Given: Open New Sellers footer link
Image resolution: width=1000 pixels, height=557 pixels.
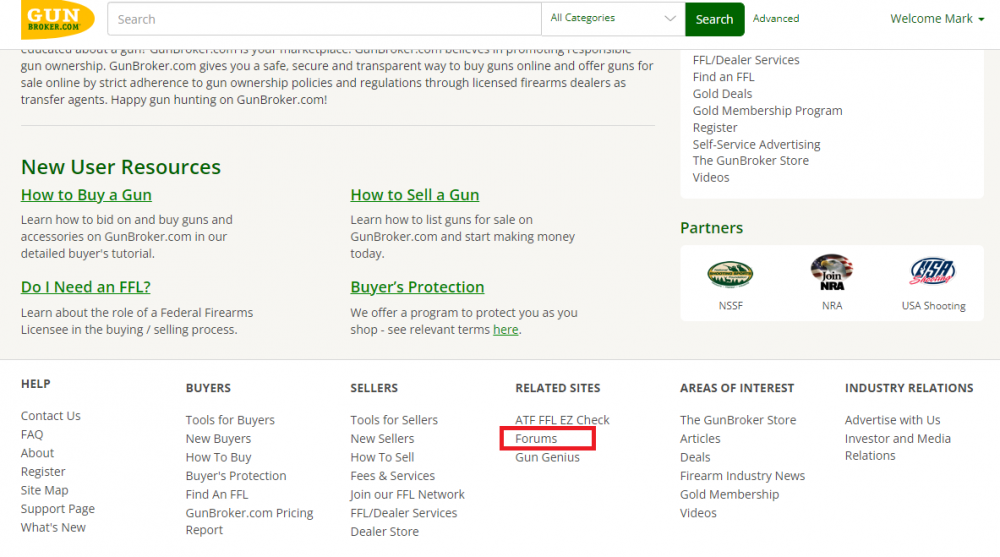Looking at the screenshot, I should (382, 438).
